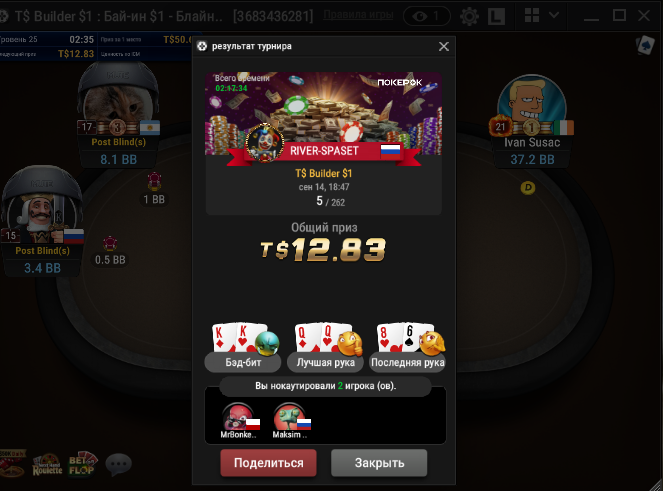This screenshot has width=663, height=491.
Task: Select the Лучшая рука hand card
Action: [x=325, y=347]
